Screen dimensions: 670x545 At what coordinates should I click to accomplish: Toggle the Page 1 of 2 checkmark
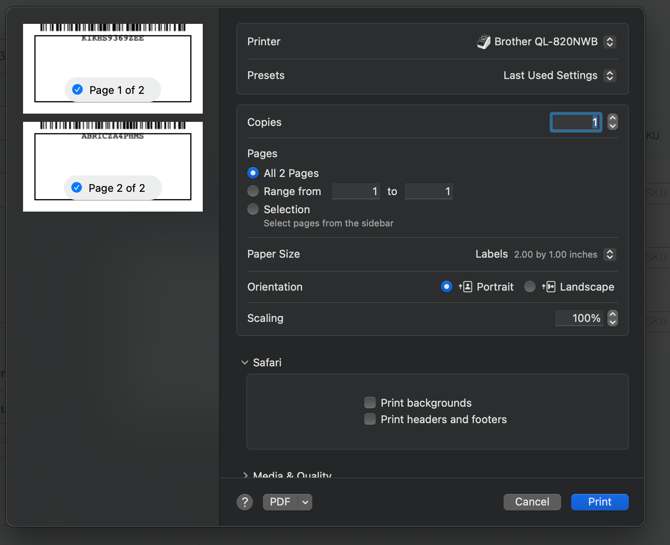point(78,90)
